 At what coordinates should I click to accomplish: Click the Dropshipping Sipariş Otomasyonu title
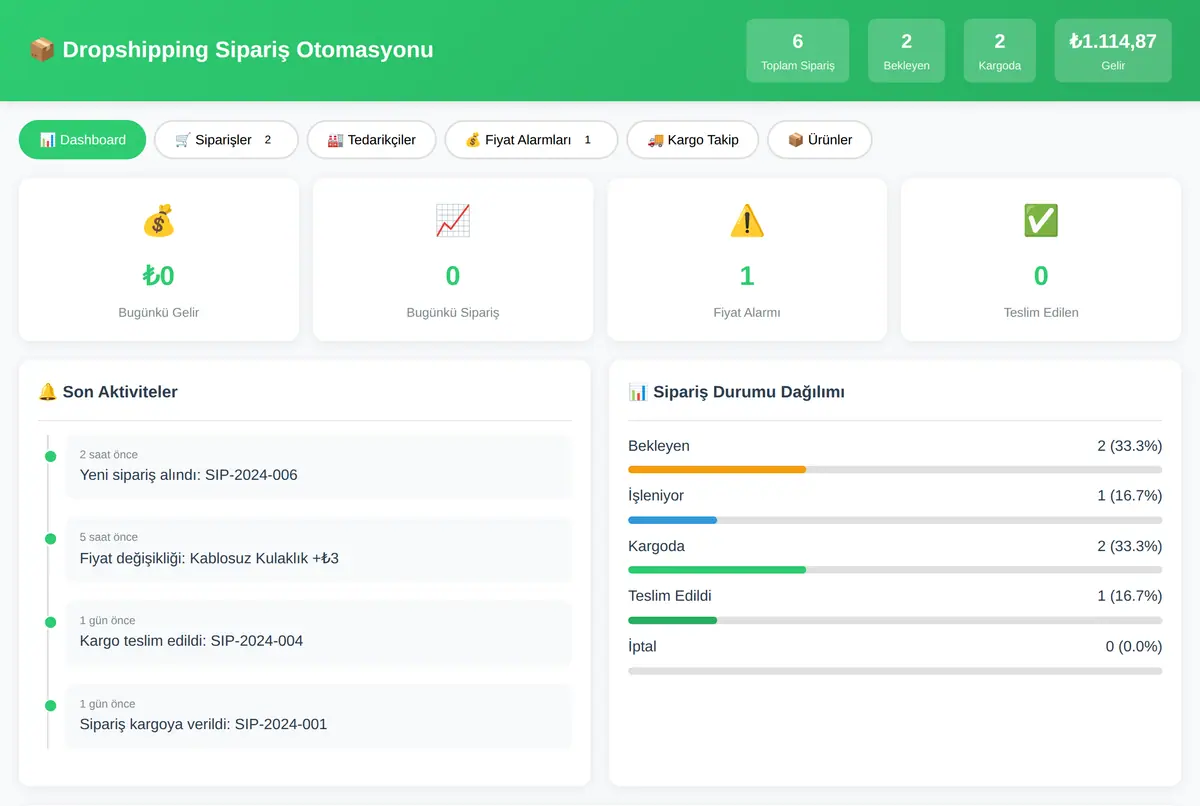[248, 49]
